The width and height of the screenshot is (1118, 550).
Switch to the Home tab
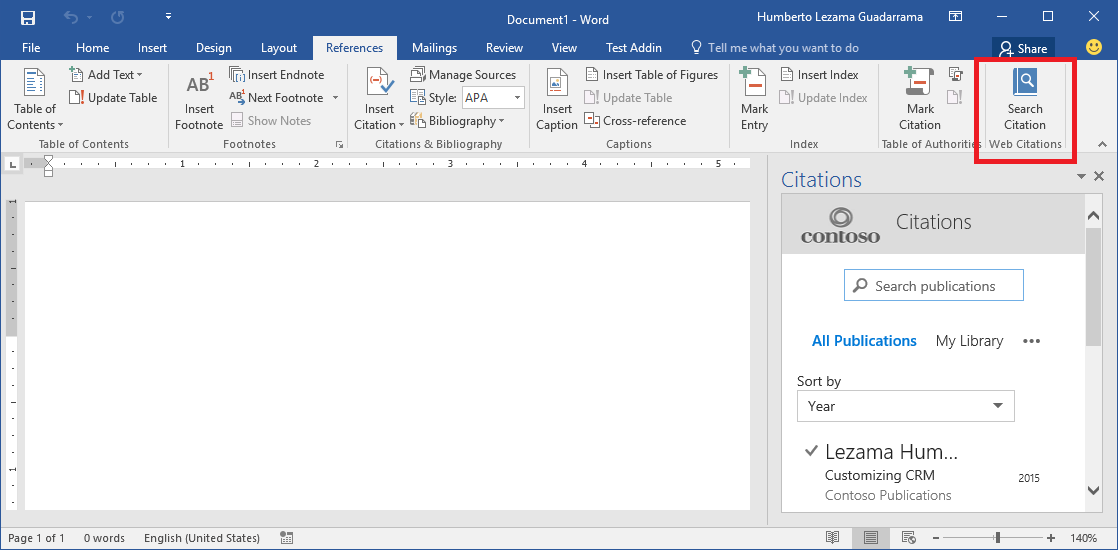click(x=93, y=48)
